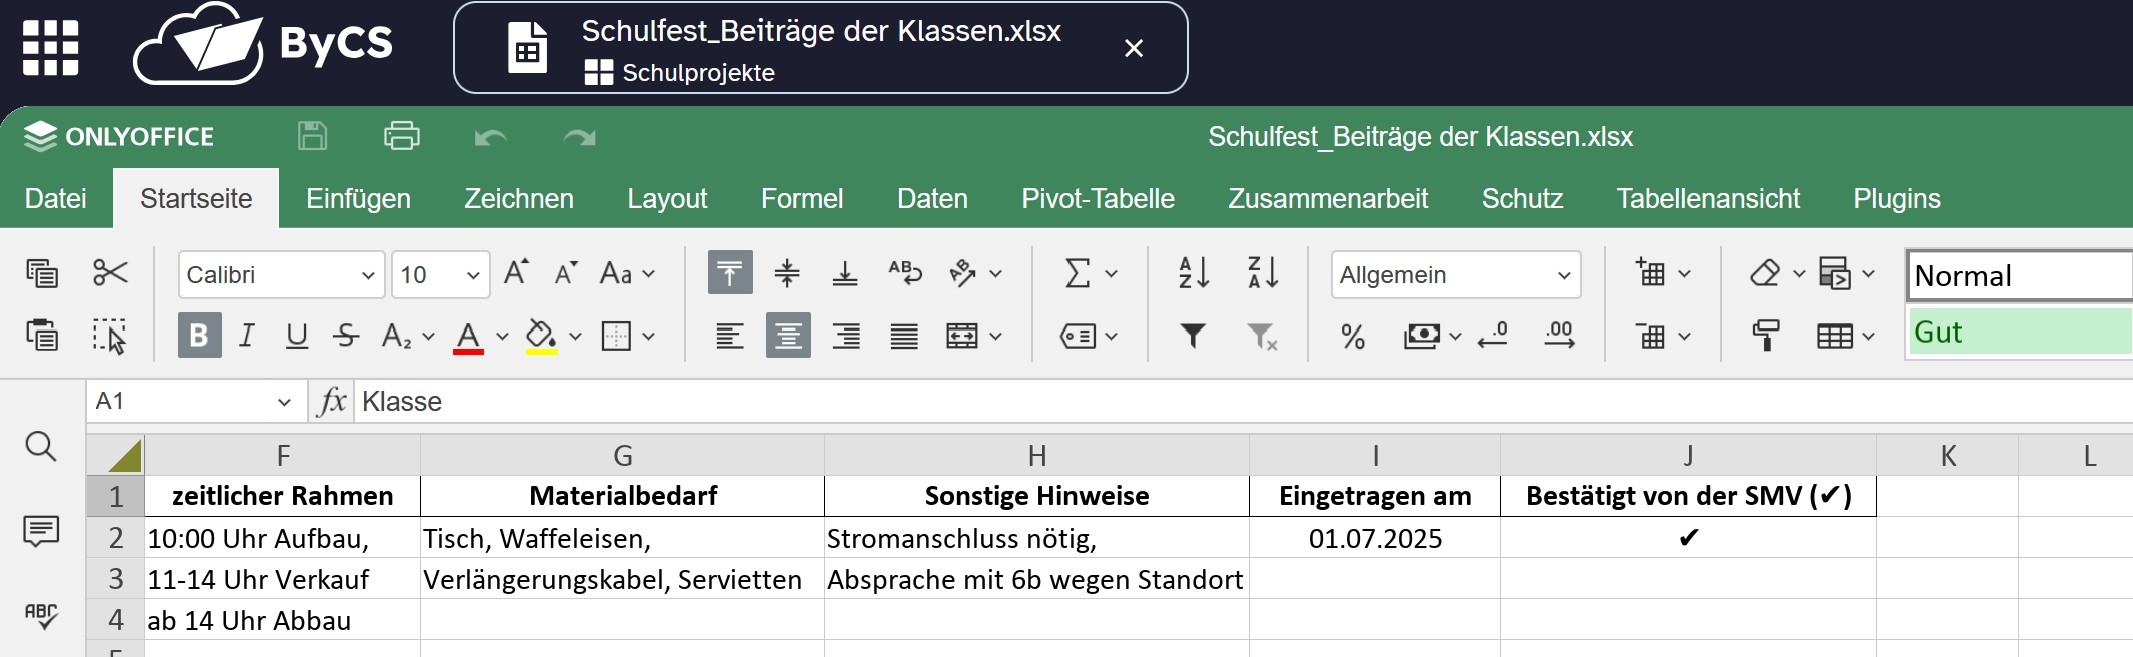Switch to the Einfügen tab
Image resolution: width=2133 pixels, height=657 pixels.
(x=358, y=199)
